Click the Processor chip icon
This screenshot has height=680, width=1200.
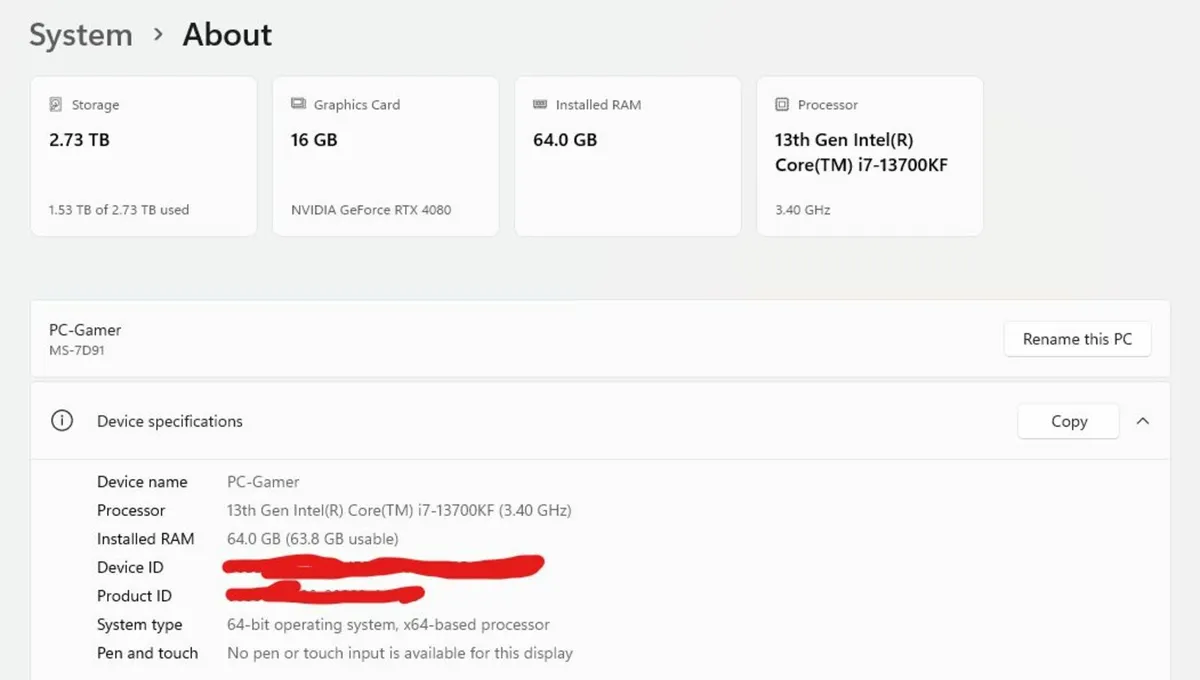(x=782, y=104)
